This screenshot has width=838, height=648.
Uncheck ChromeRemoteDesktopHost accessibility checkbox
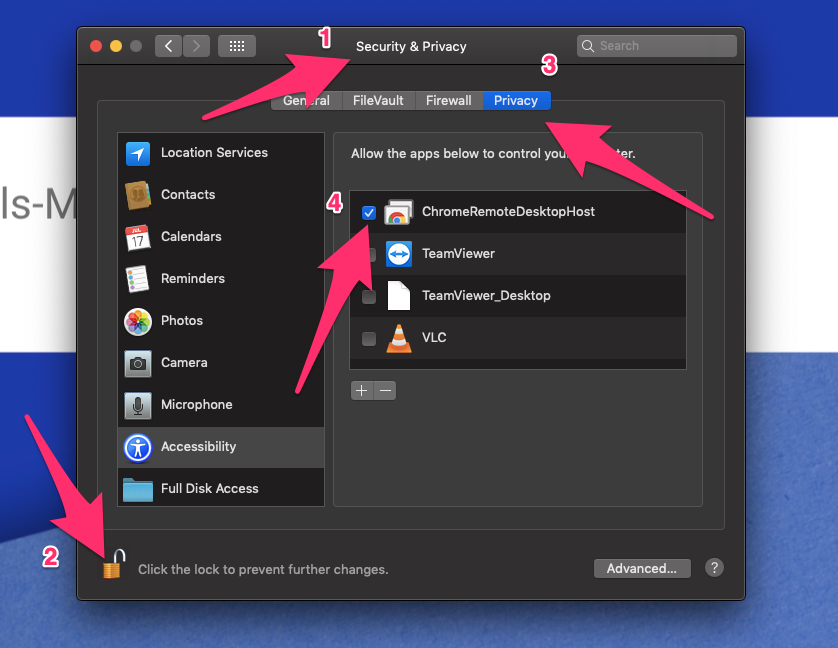pos(369,212)
